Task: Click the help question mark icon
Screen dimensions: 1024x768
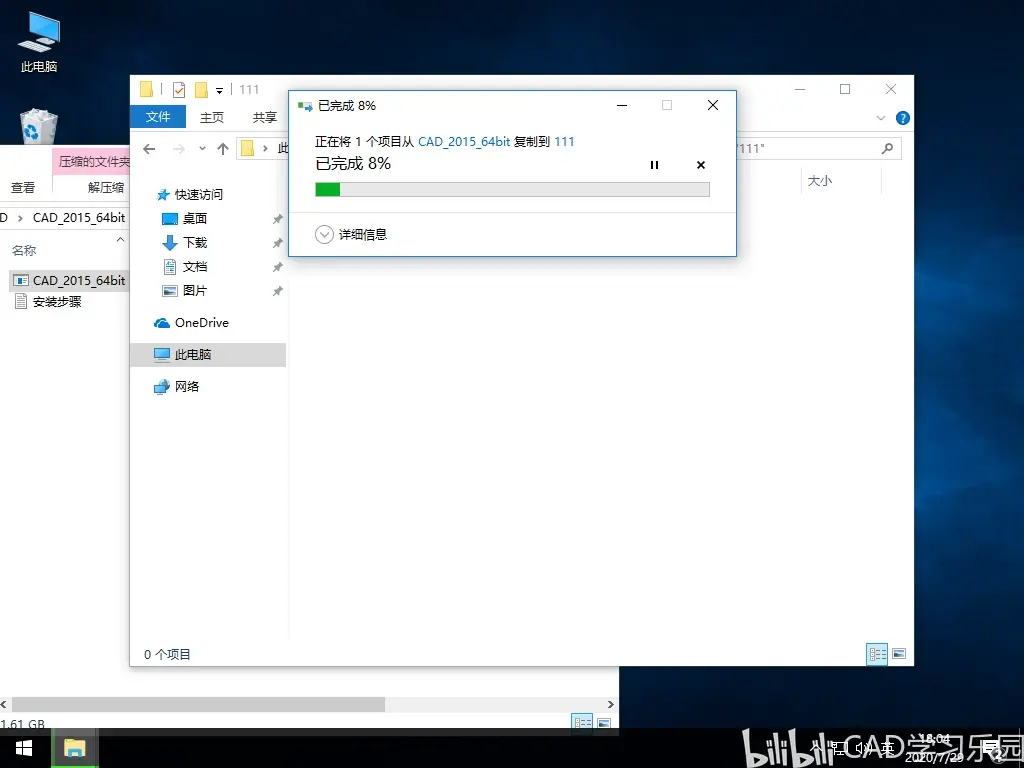Action: pyautogui.click(x=903, y=118)
